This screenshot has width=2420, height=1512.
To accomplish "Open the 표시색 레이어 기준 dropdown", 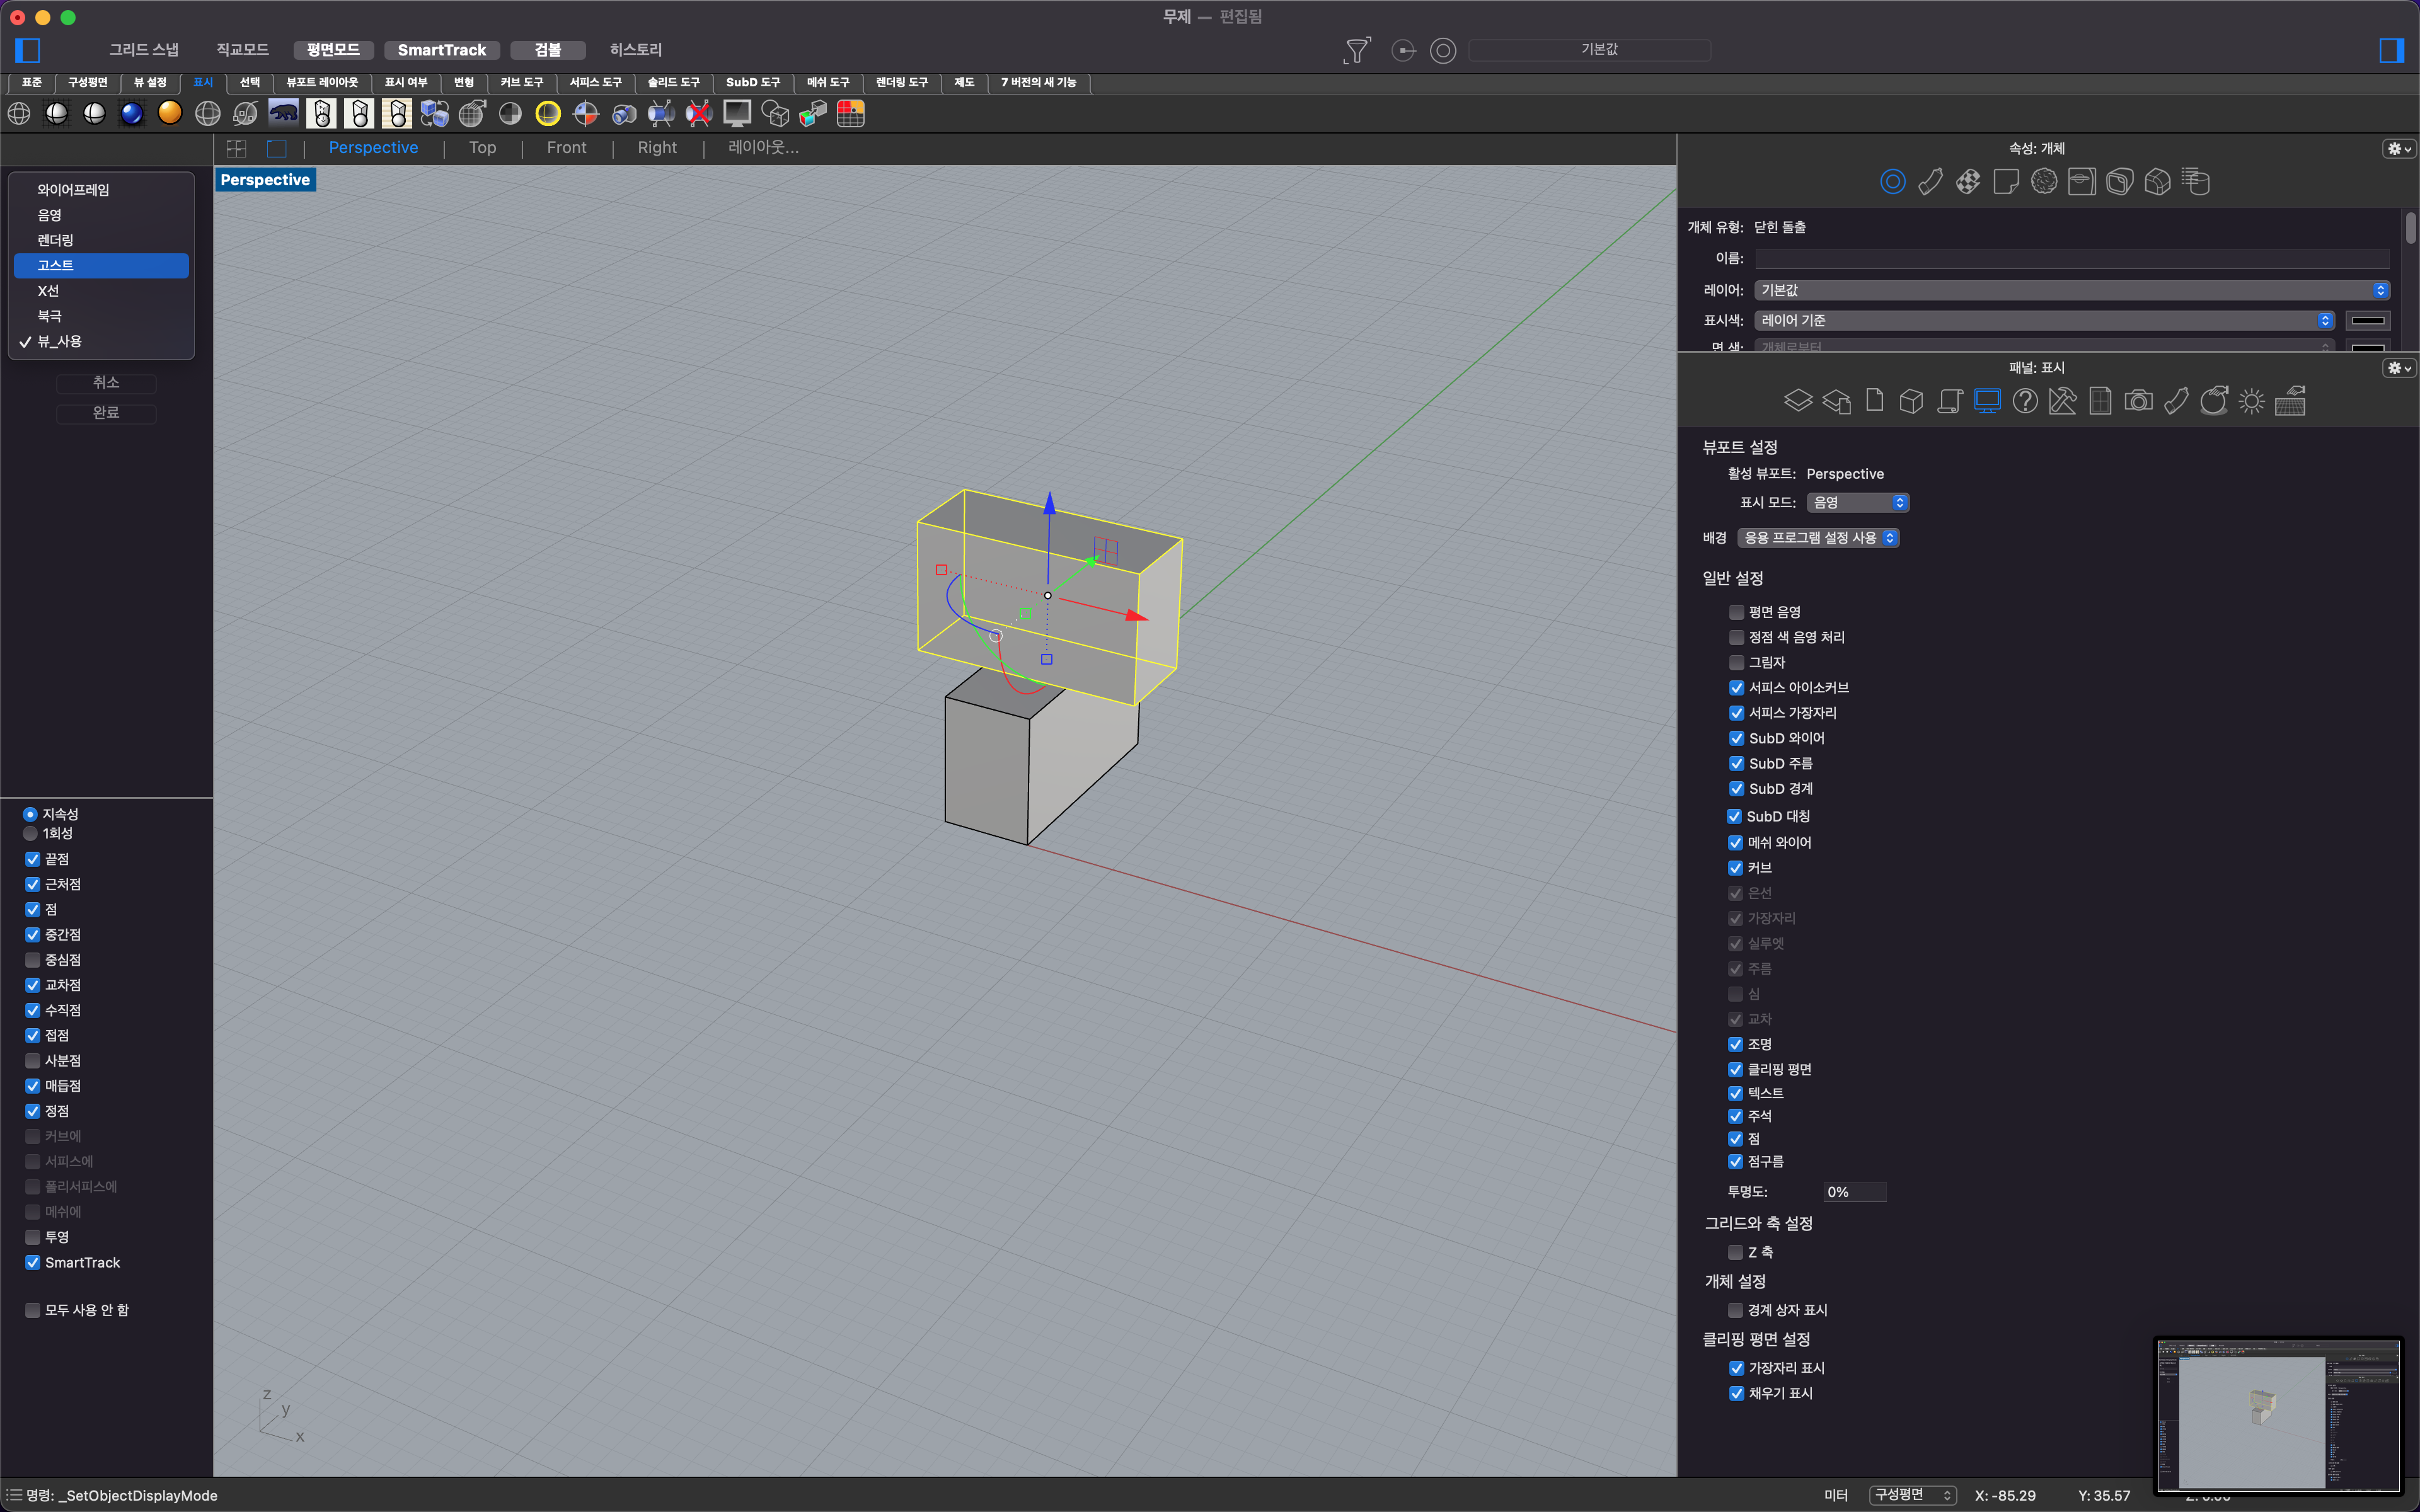I will 2044,320.
